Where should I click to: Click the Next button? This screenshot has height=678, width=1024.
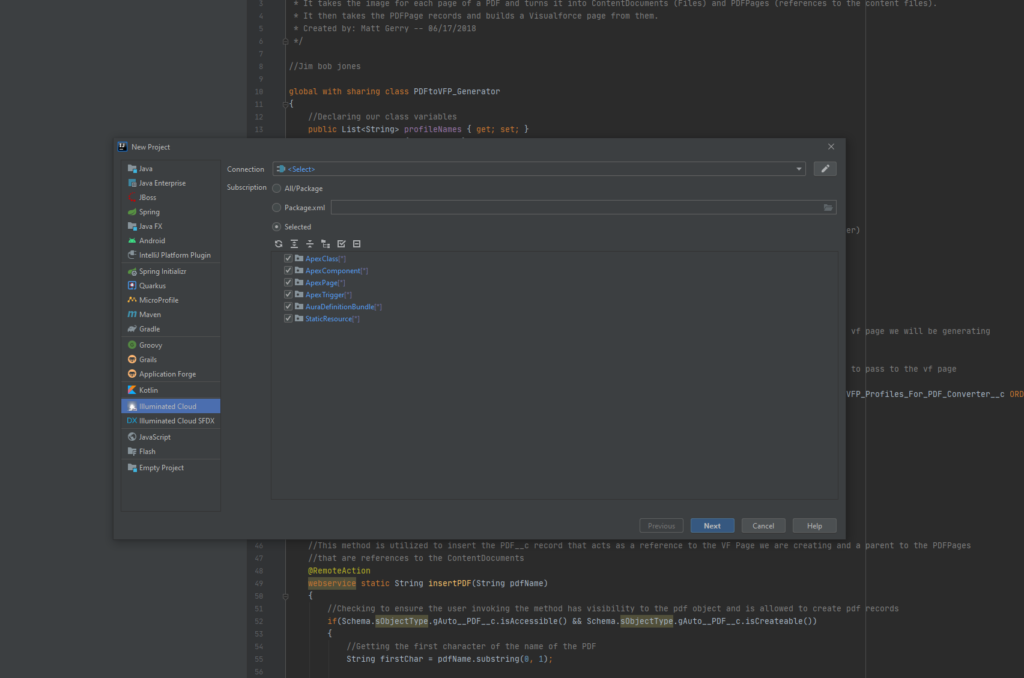click(711, 525)
